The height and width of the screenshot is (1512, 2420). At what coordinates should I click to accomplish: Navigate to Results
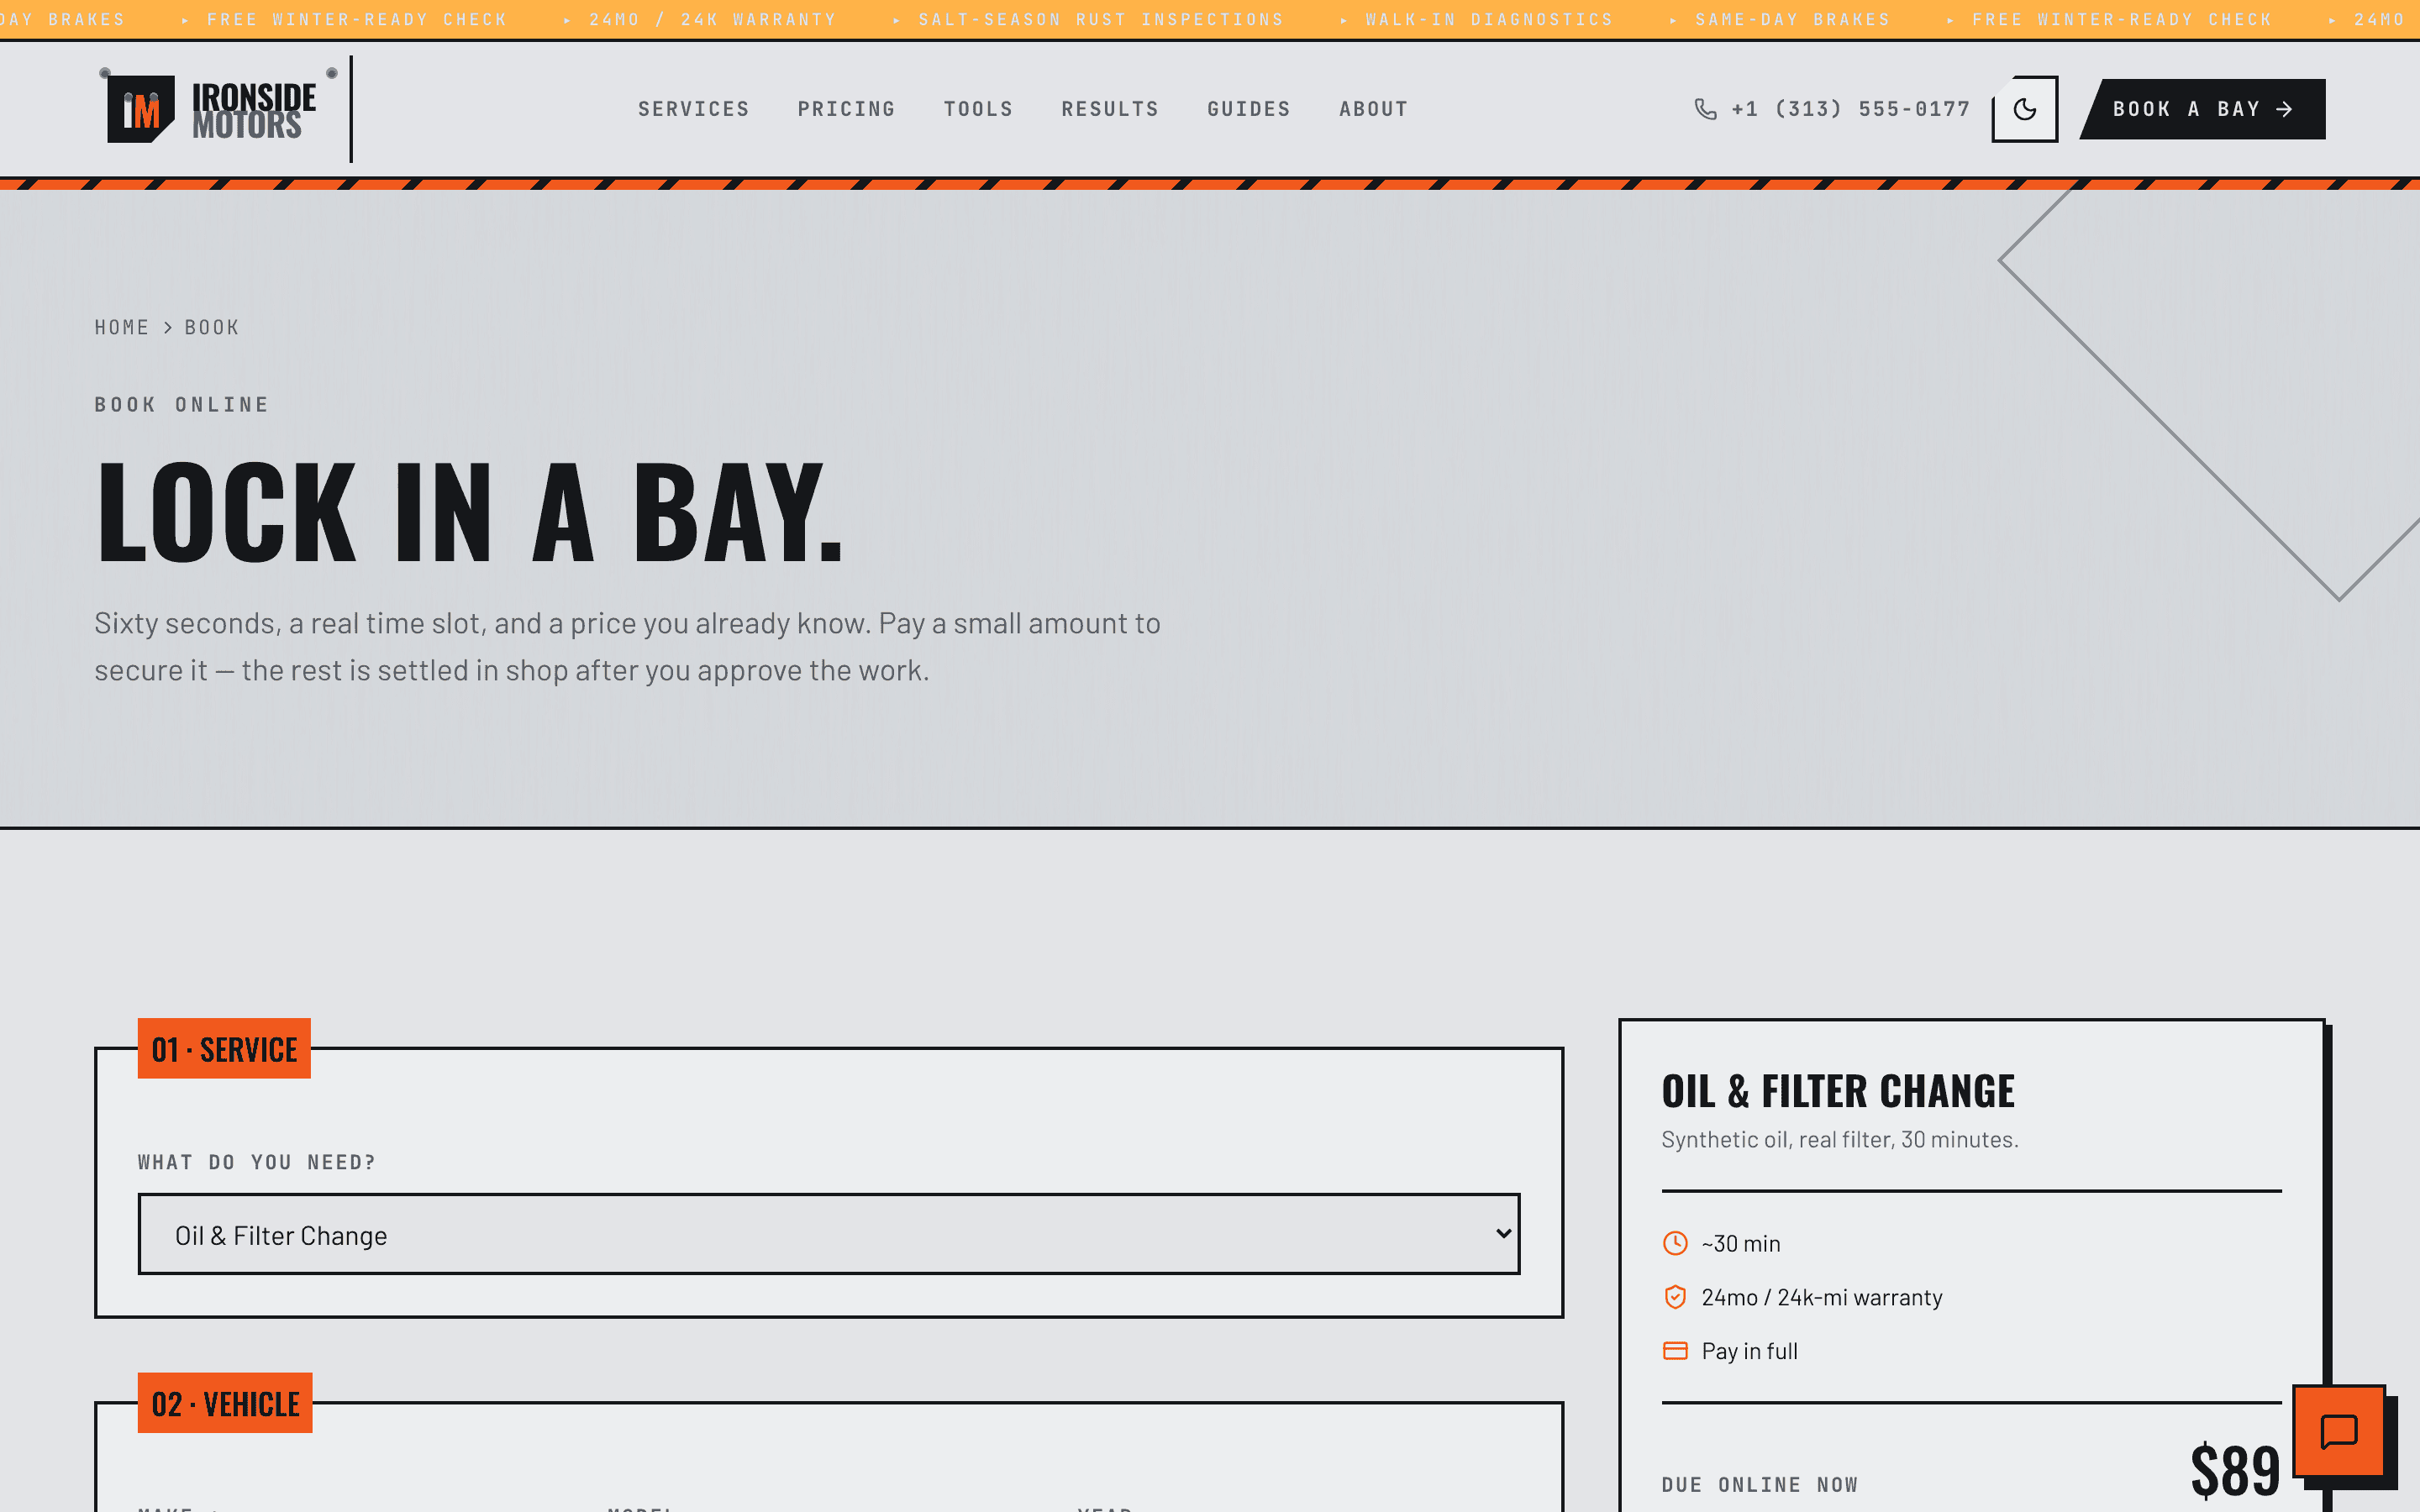pyautogui.click(x=1110, y=109)
